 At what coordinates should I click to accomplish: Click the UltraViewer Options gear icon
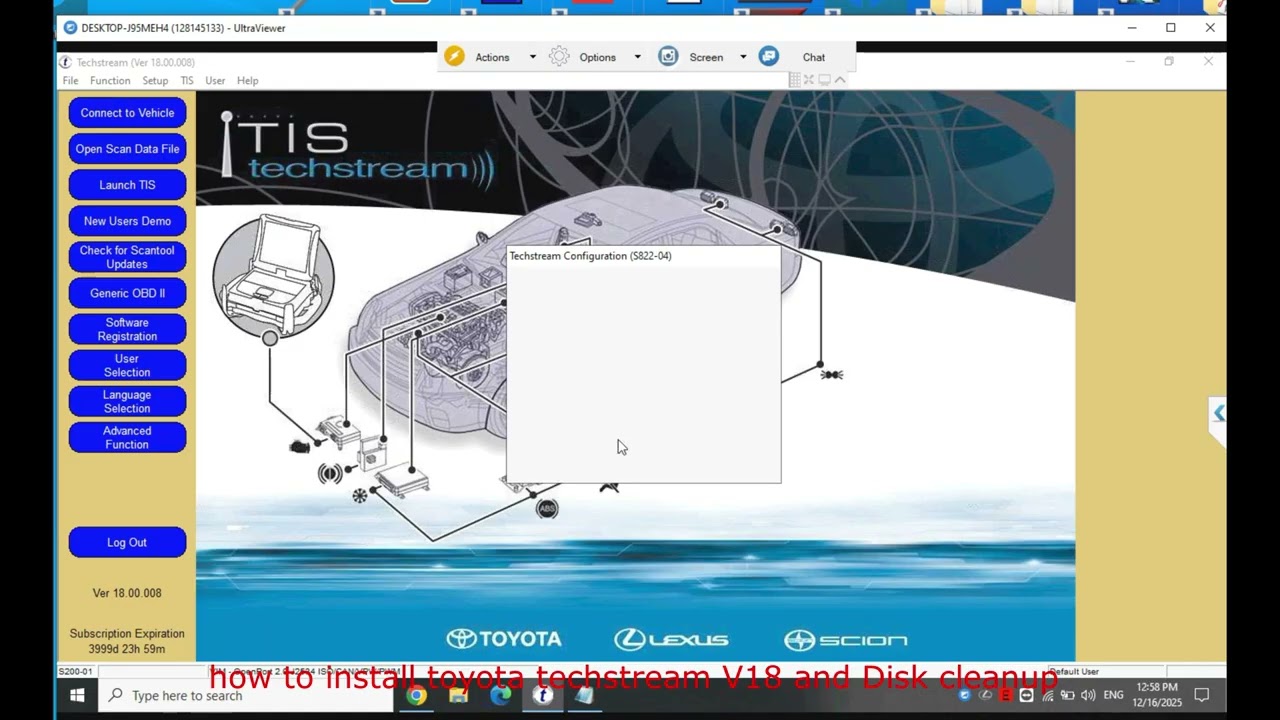coord(559,57)
